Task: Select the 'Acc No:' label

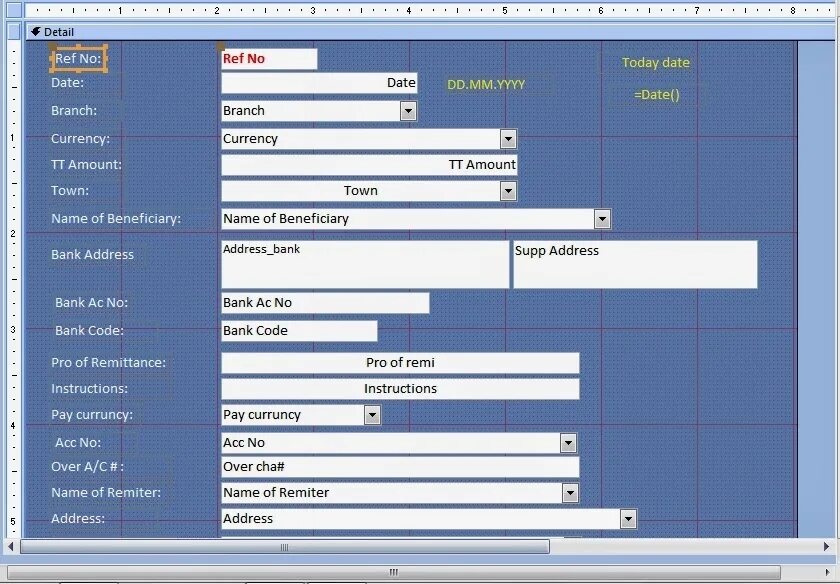Action: (78, 443)
